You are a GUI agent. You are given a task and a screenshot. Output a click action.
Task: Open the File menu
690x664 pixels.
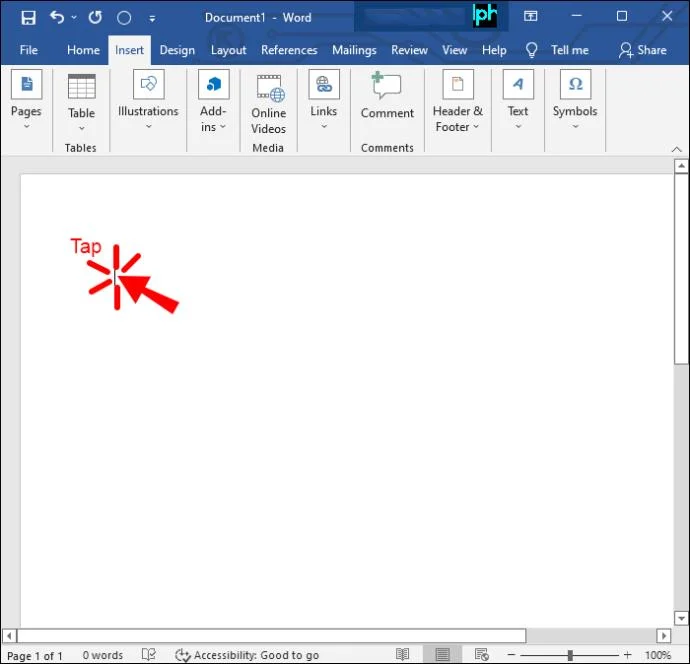[x=29, y=50]
